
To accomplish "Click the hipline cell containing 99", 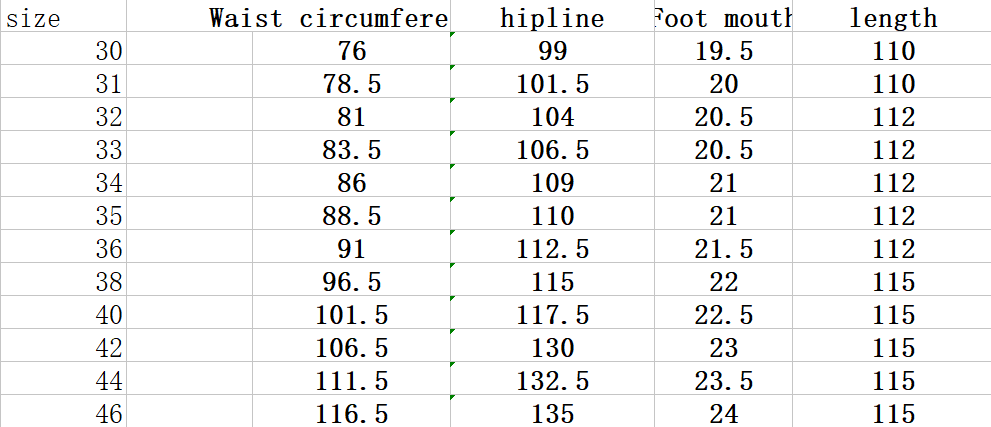I will pyautogui.click(x=552, y=51).
